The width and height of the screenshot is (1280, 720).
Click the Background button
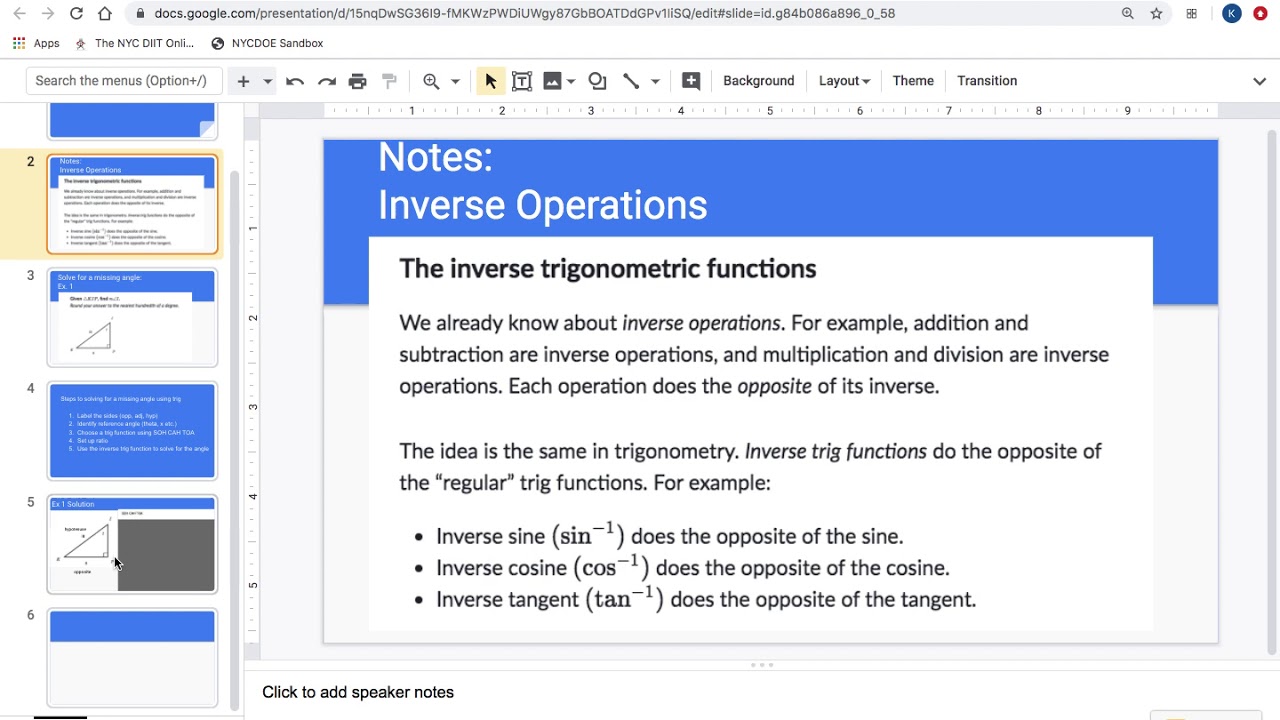tap(759, 81)
